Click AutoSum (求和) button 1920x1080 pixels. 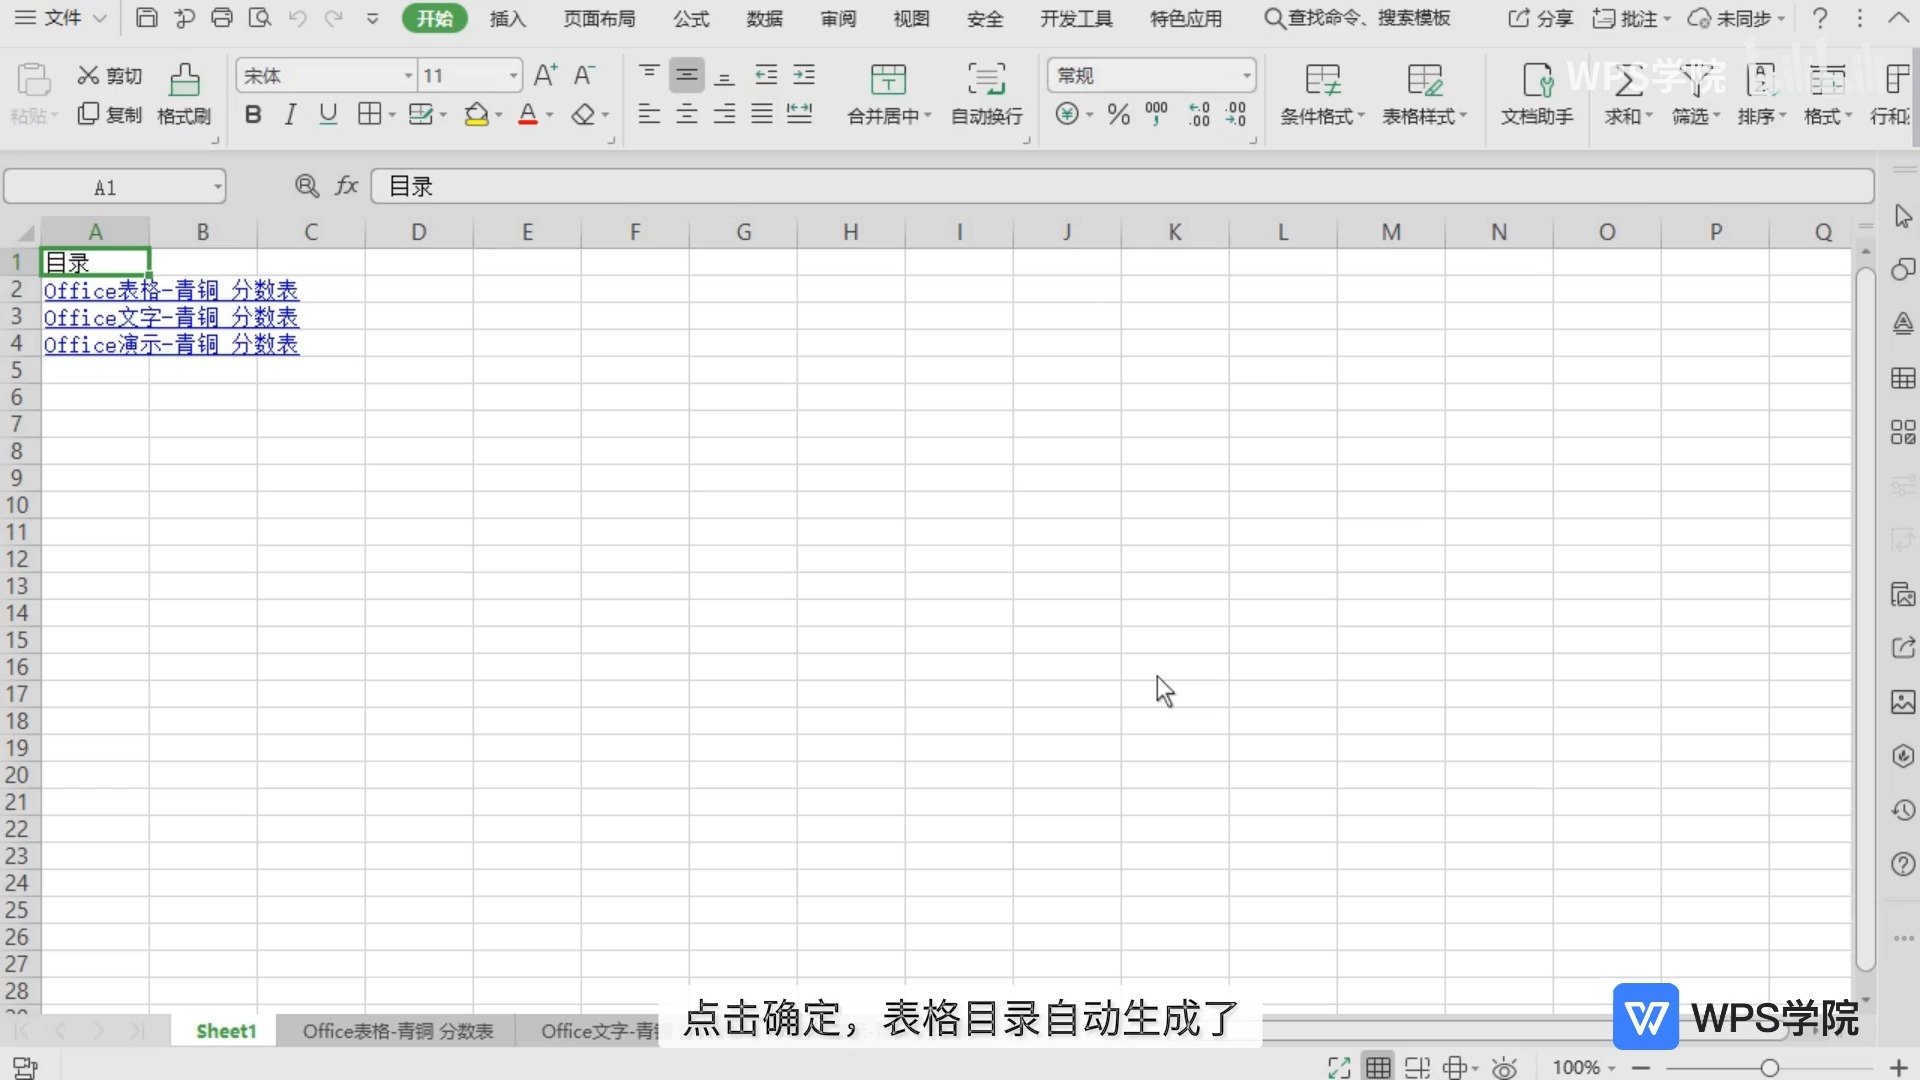click(x=1628, y=95)
